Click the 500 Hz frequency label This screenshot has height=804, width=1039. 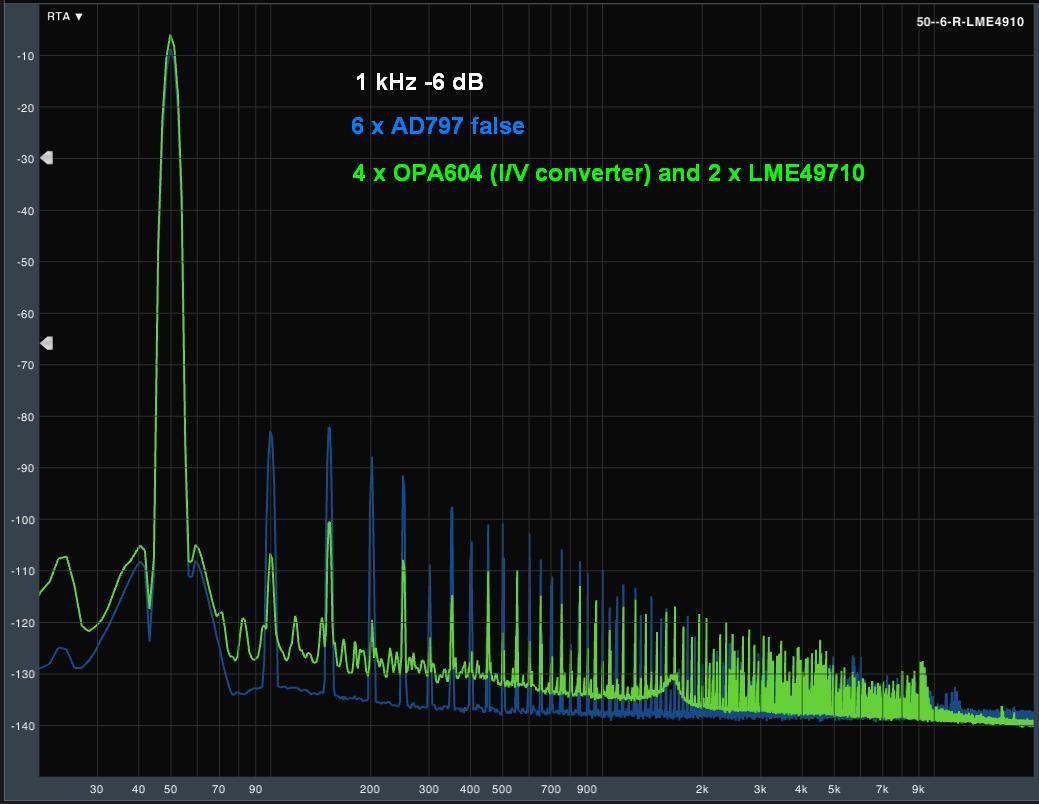[502, 789]
